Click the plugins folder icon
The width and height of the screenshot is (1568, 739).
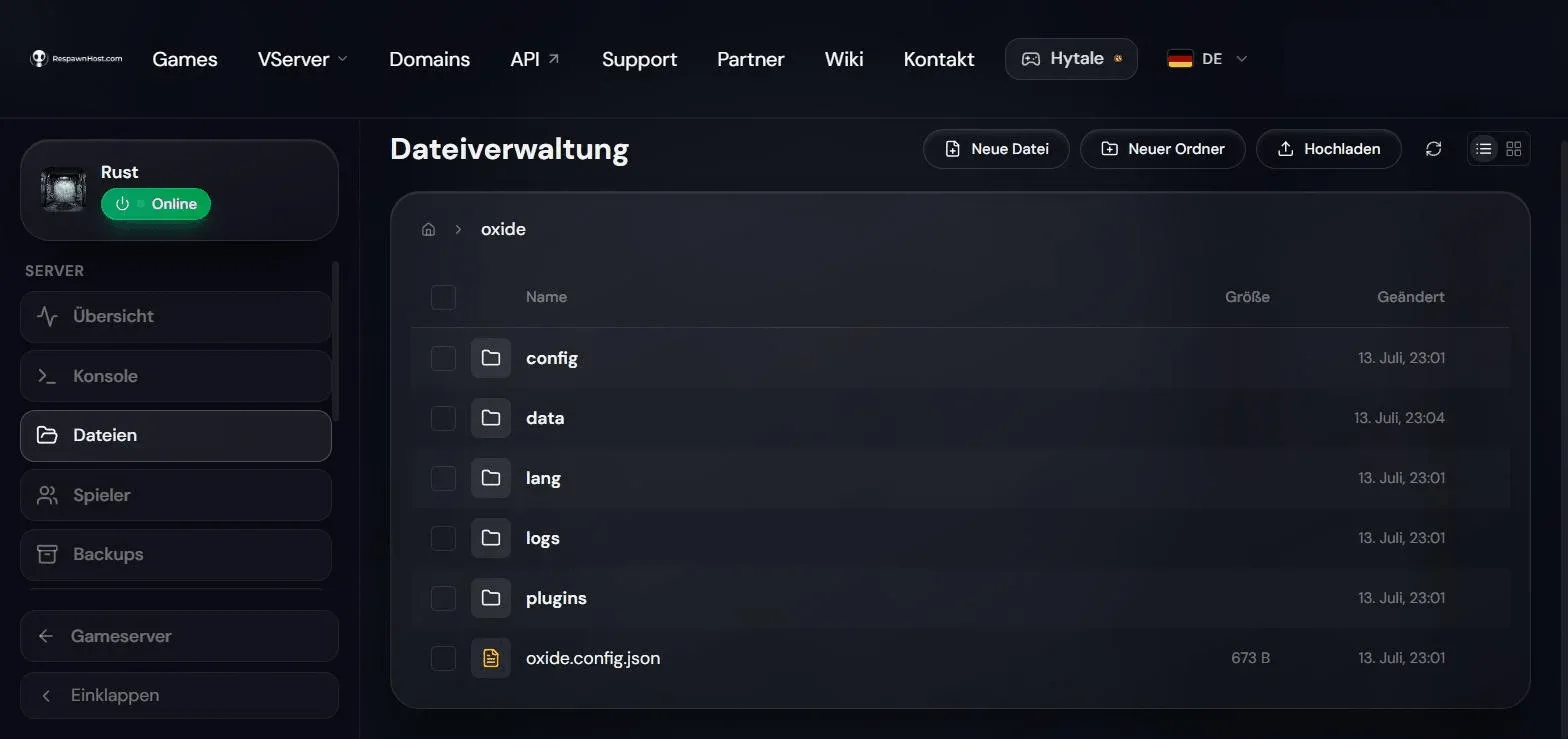click(490, 598)
